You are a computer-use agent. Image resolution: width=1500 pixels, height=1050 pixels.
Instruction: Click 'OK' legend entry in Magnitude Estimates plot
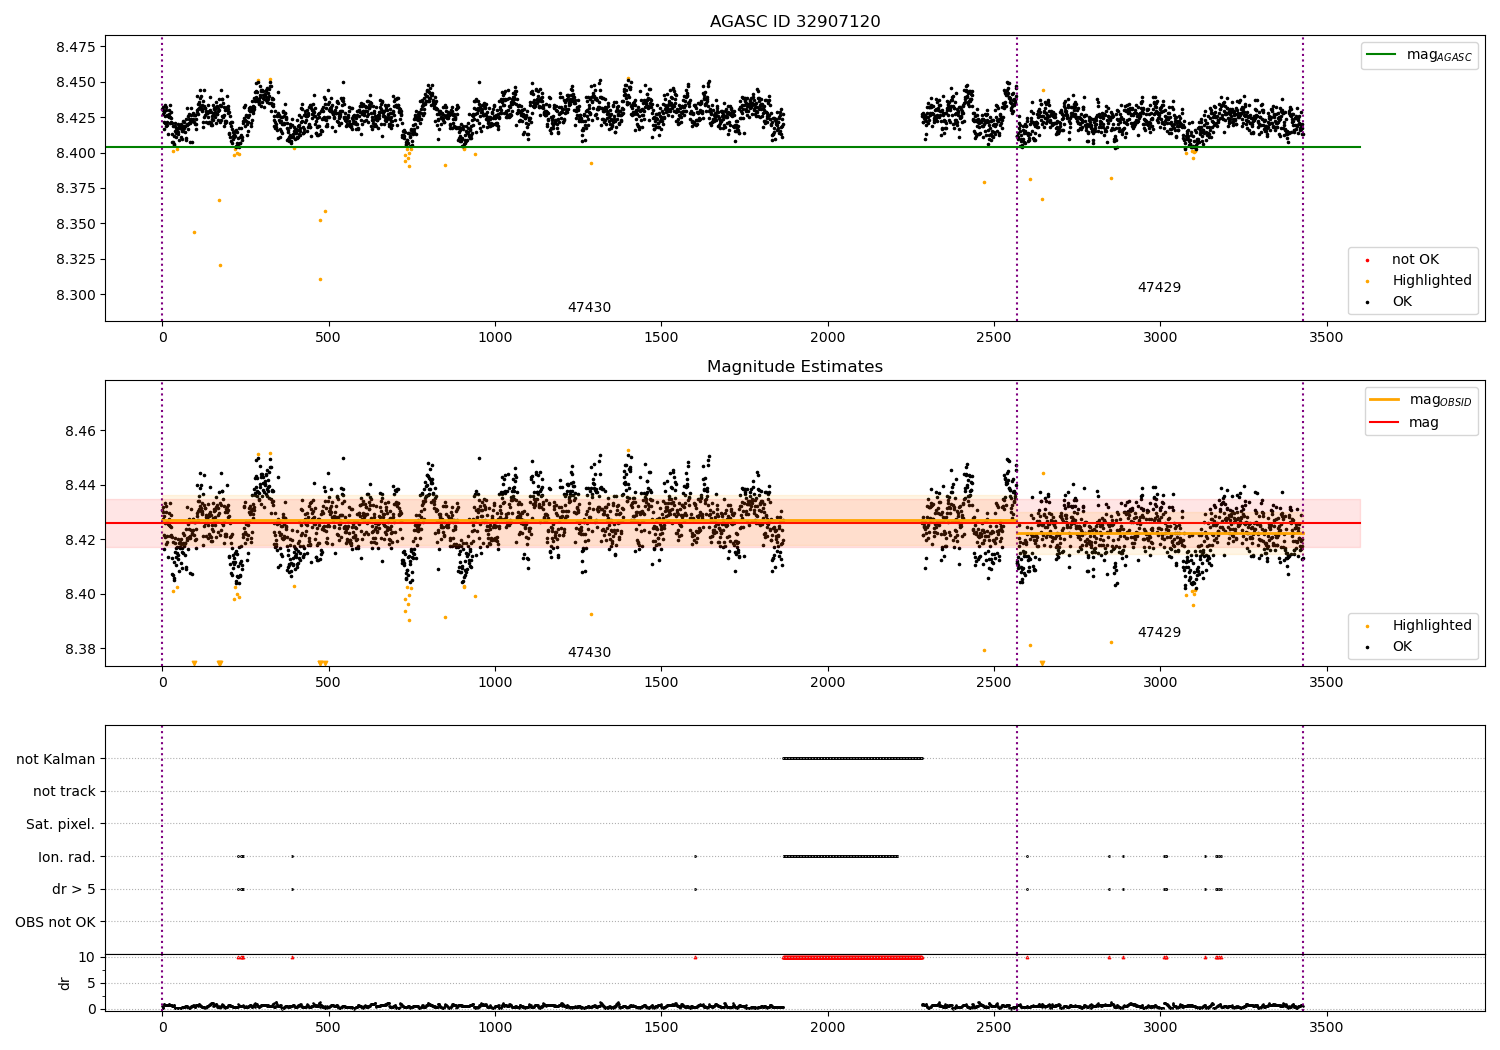pos(1402,647)
